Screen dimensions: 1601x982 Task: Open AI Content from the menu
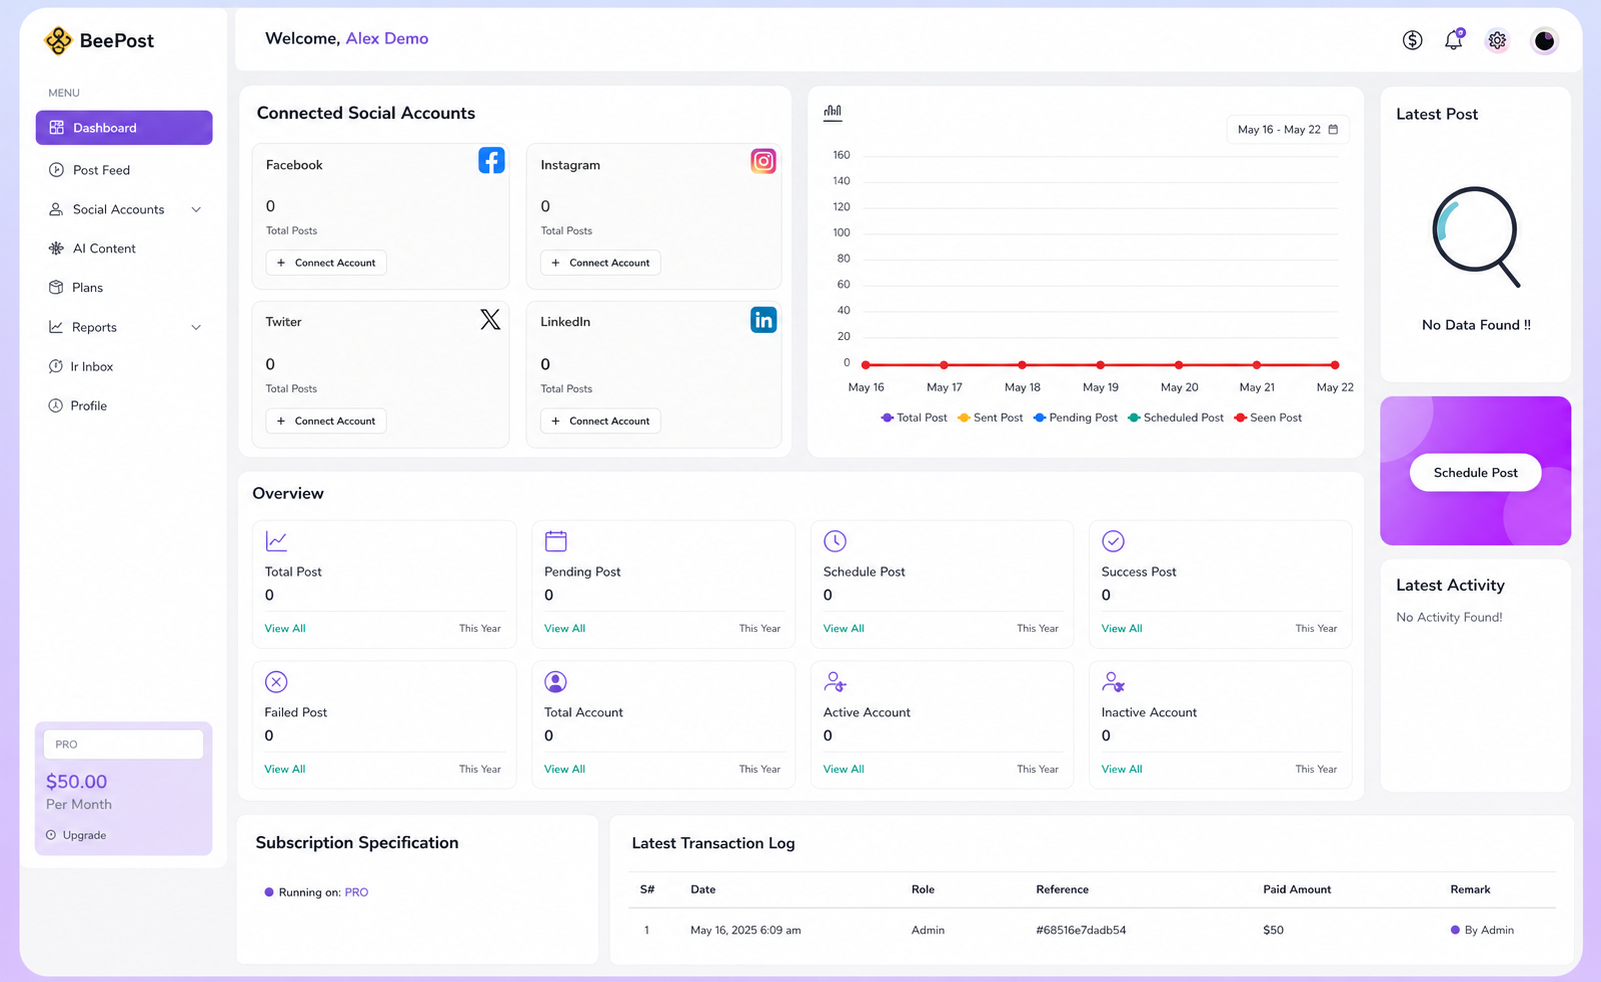pyautogui.click(x=104, y=249)
